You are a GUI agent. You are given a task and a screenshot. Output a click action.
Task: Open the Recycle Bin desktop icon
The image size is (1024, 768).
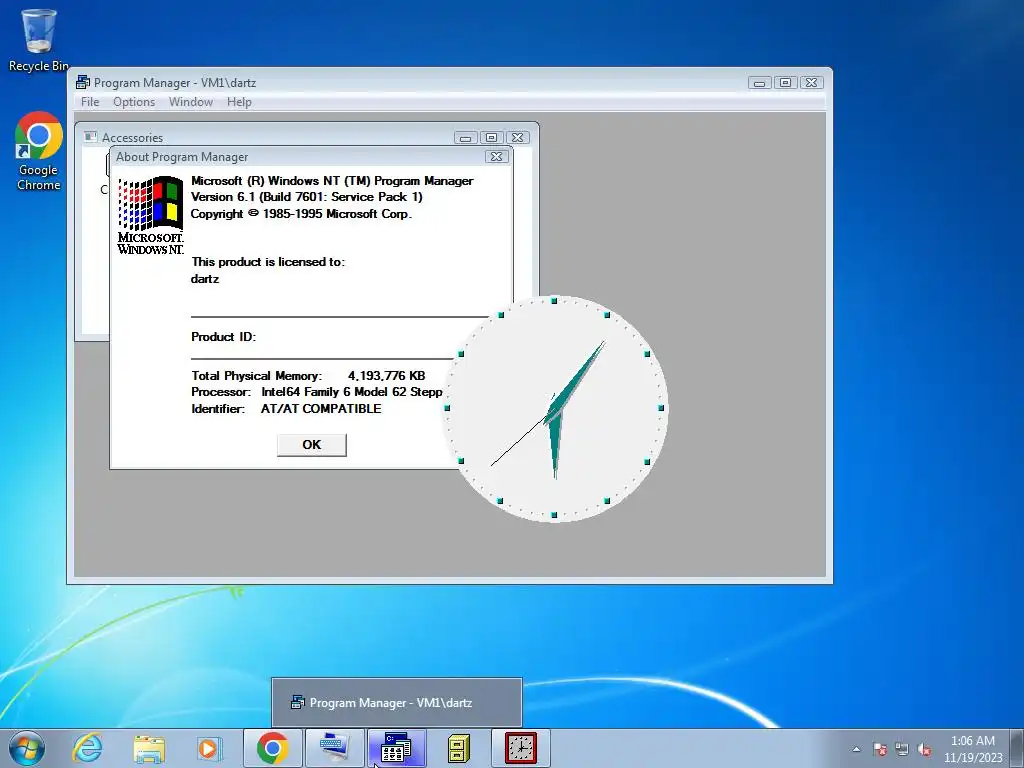click(39, 40)
